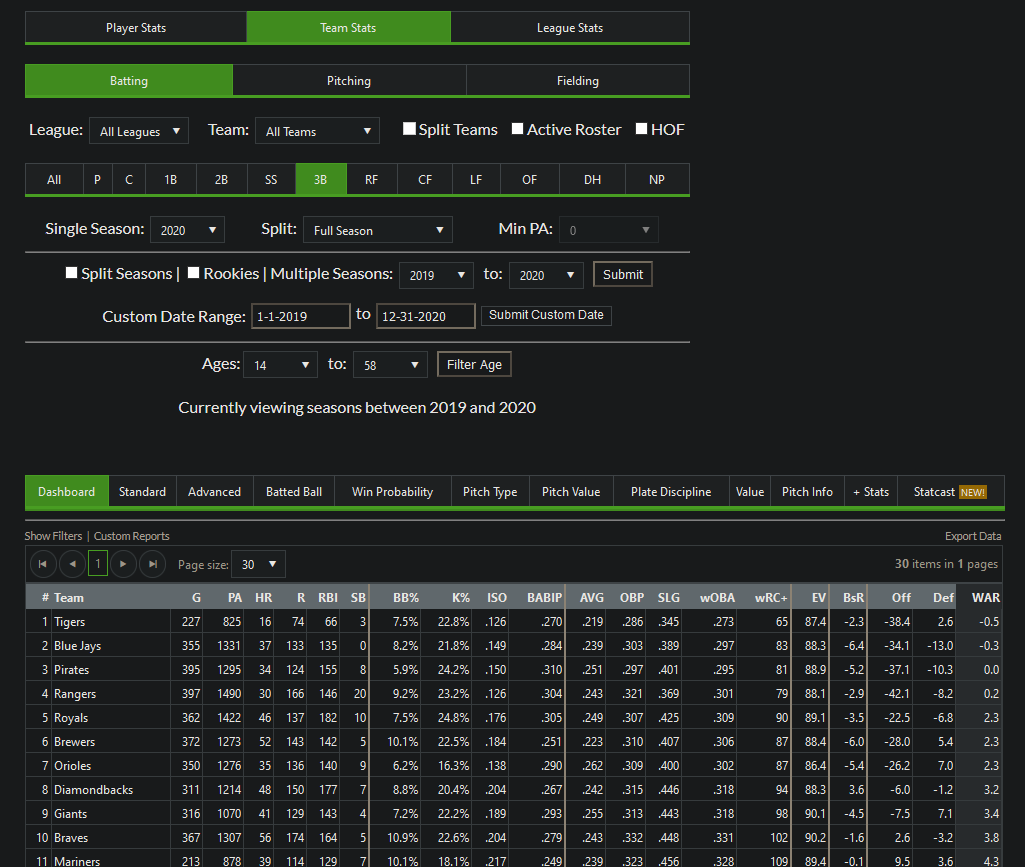Click the Filter Age button

[474, 364]
